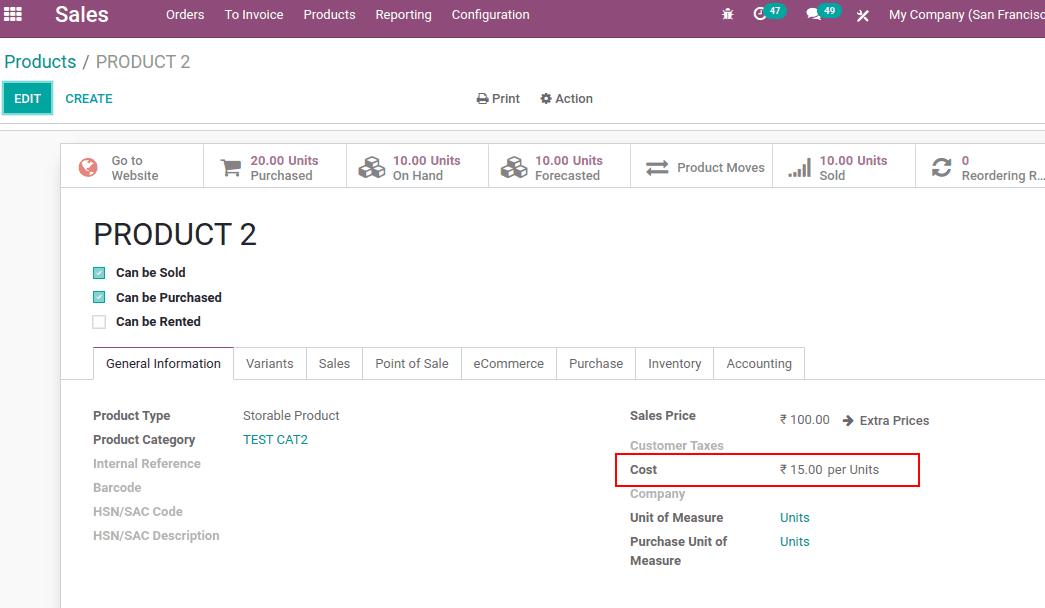This screenshot has width=1045, height=608.
Task: Click the arrow icon beside Extra Prices
Action: coord(848,421)
